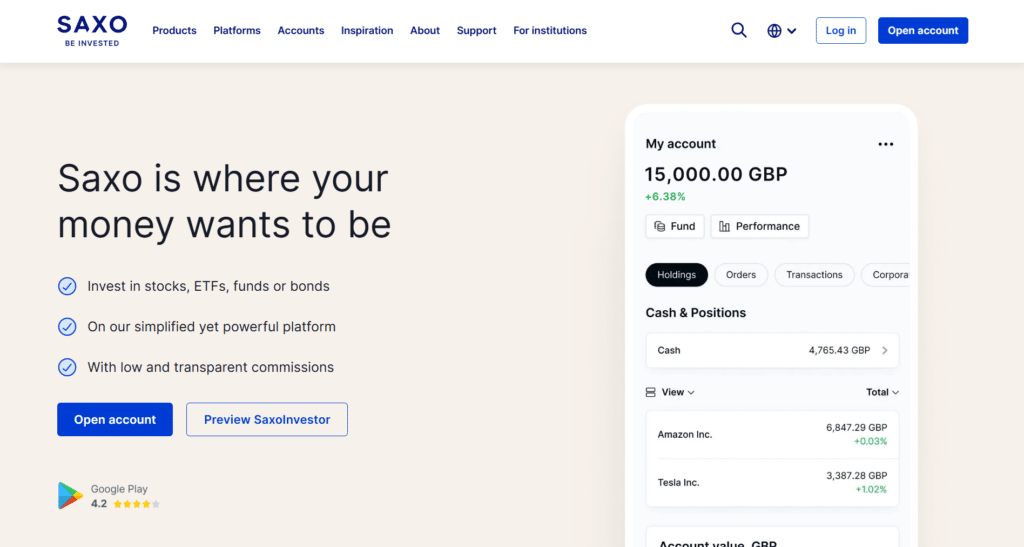
Task: Switch to the Transactions tab
Action: point(814,275)
